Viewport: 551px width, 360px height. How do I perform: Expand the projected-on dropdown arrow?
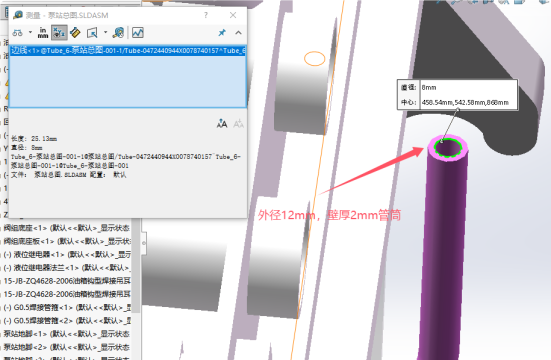[105, 33]
